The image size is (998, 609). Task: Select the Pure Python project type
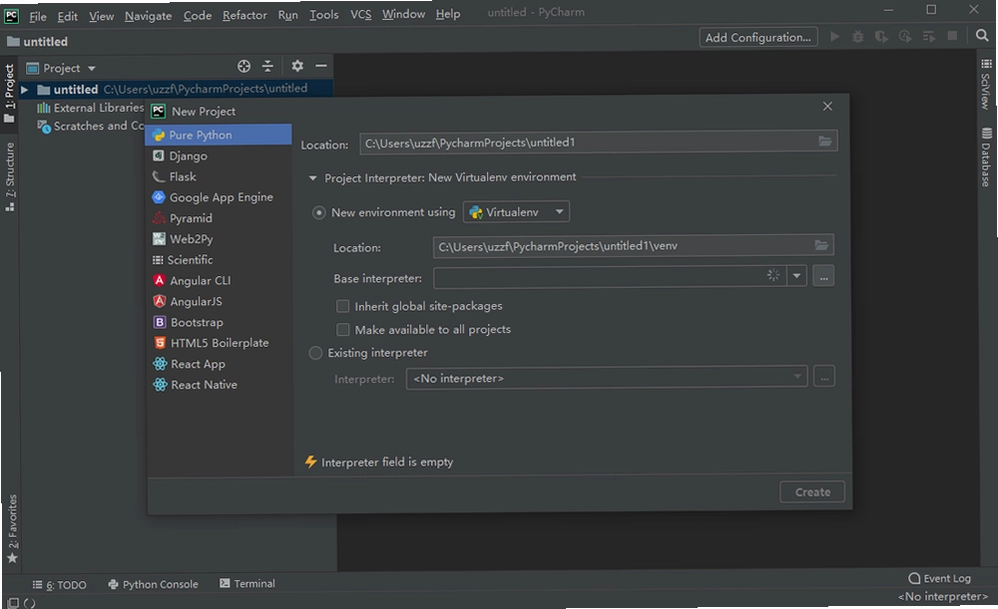coord(219,135)
